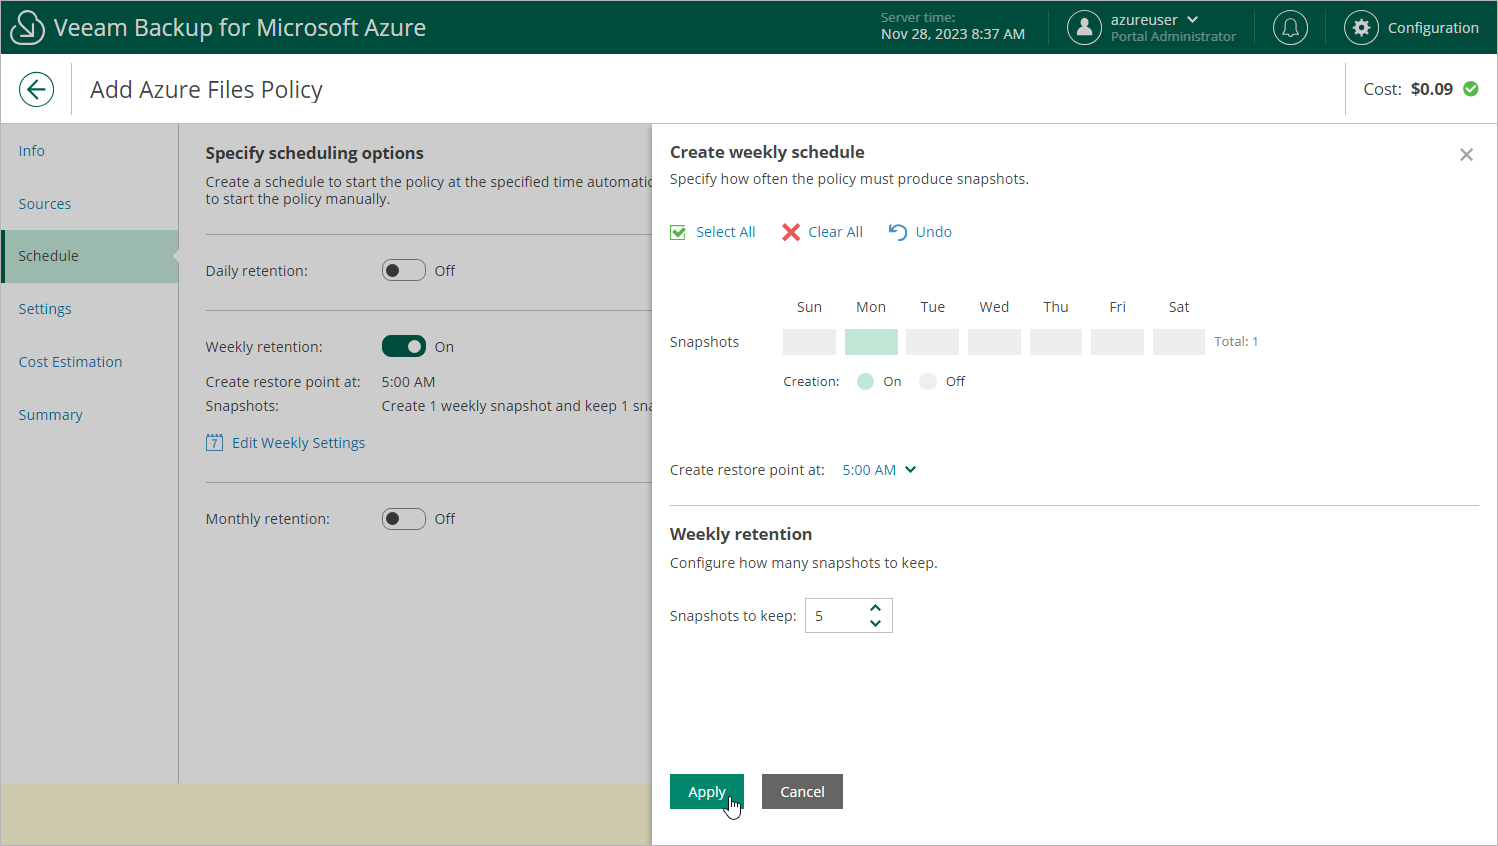This screenshot has height=846, width=1498.
Task: Click the Apply button
Action: tap(707, 792)
